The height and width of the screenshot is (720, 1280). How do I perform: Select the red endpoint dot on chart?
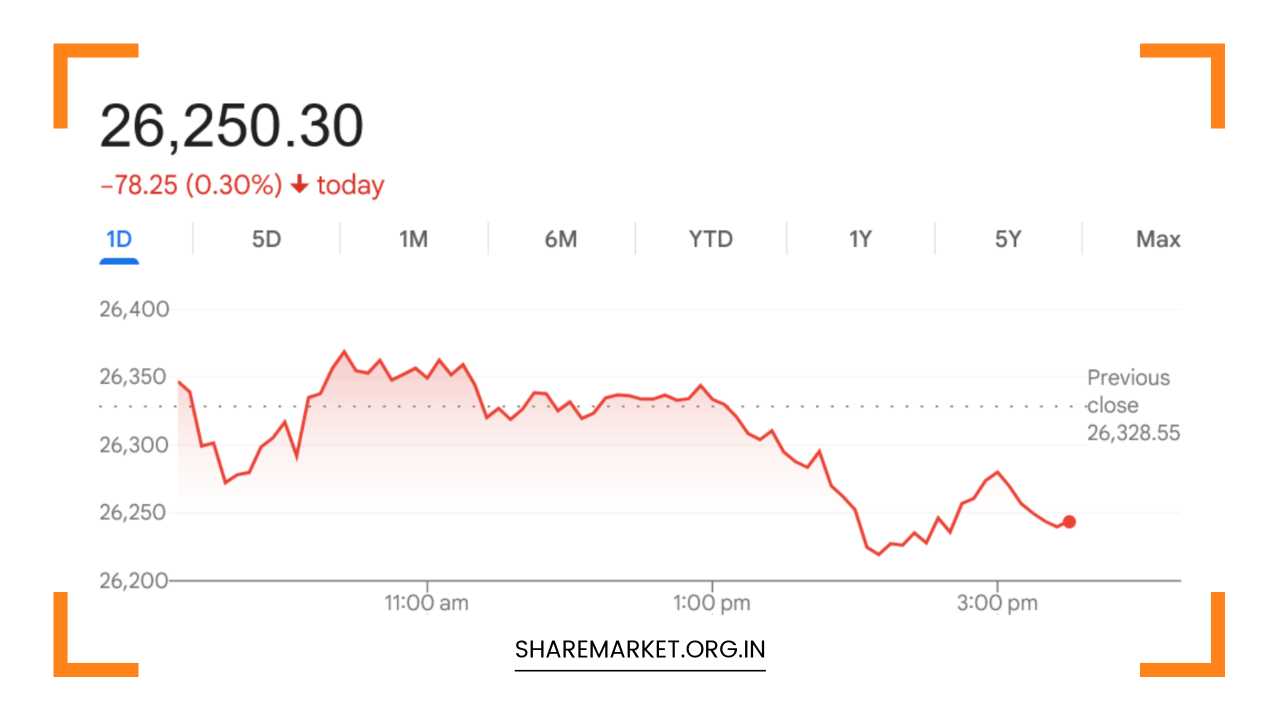pos(1068,521)
